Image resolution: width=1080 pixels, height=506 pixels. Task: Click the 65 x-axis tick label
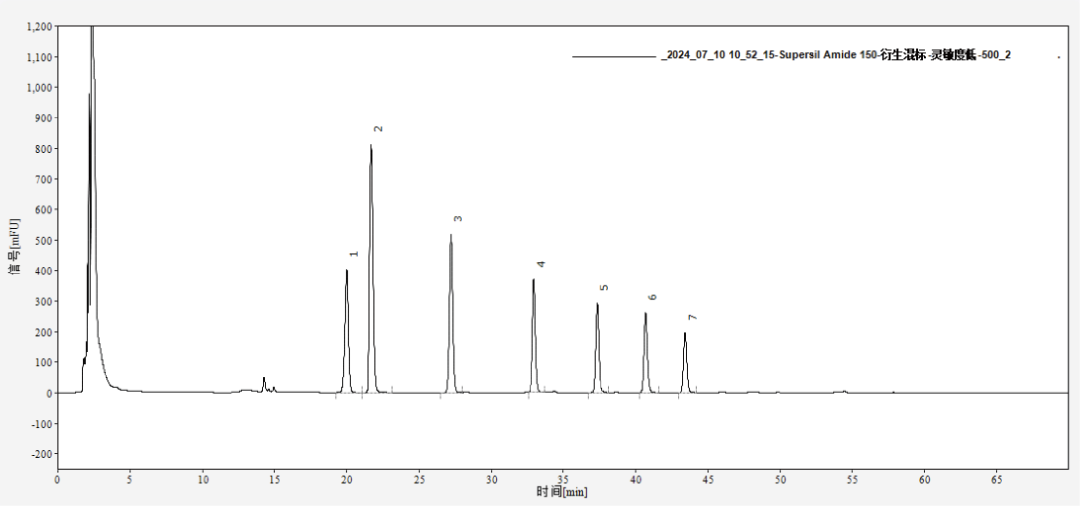[x=997, y=478]
